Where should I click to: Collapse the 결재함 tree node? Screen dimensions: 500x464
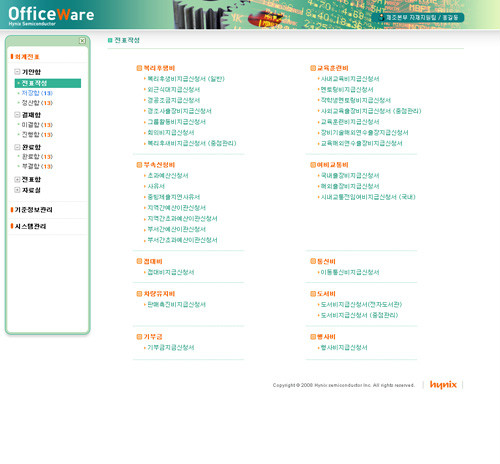pyautogui.click(x=17, y=115)
